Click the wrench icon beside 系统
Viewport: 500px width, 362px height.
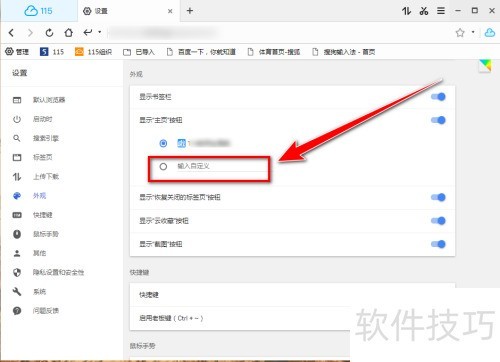(17, 292)
